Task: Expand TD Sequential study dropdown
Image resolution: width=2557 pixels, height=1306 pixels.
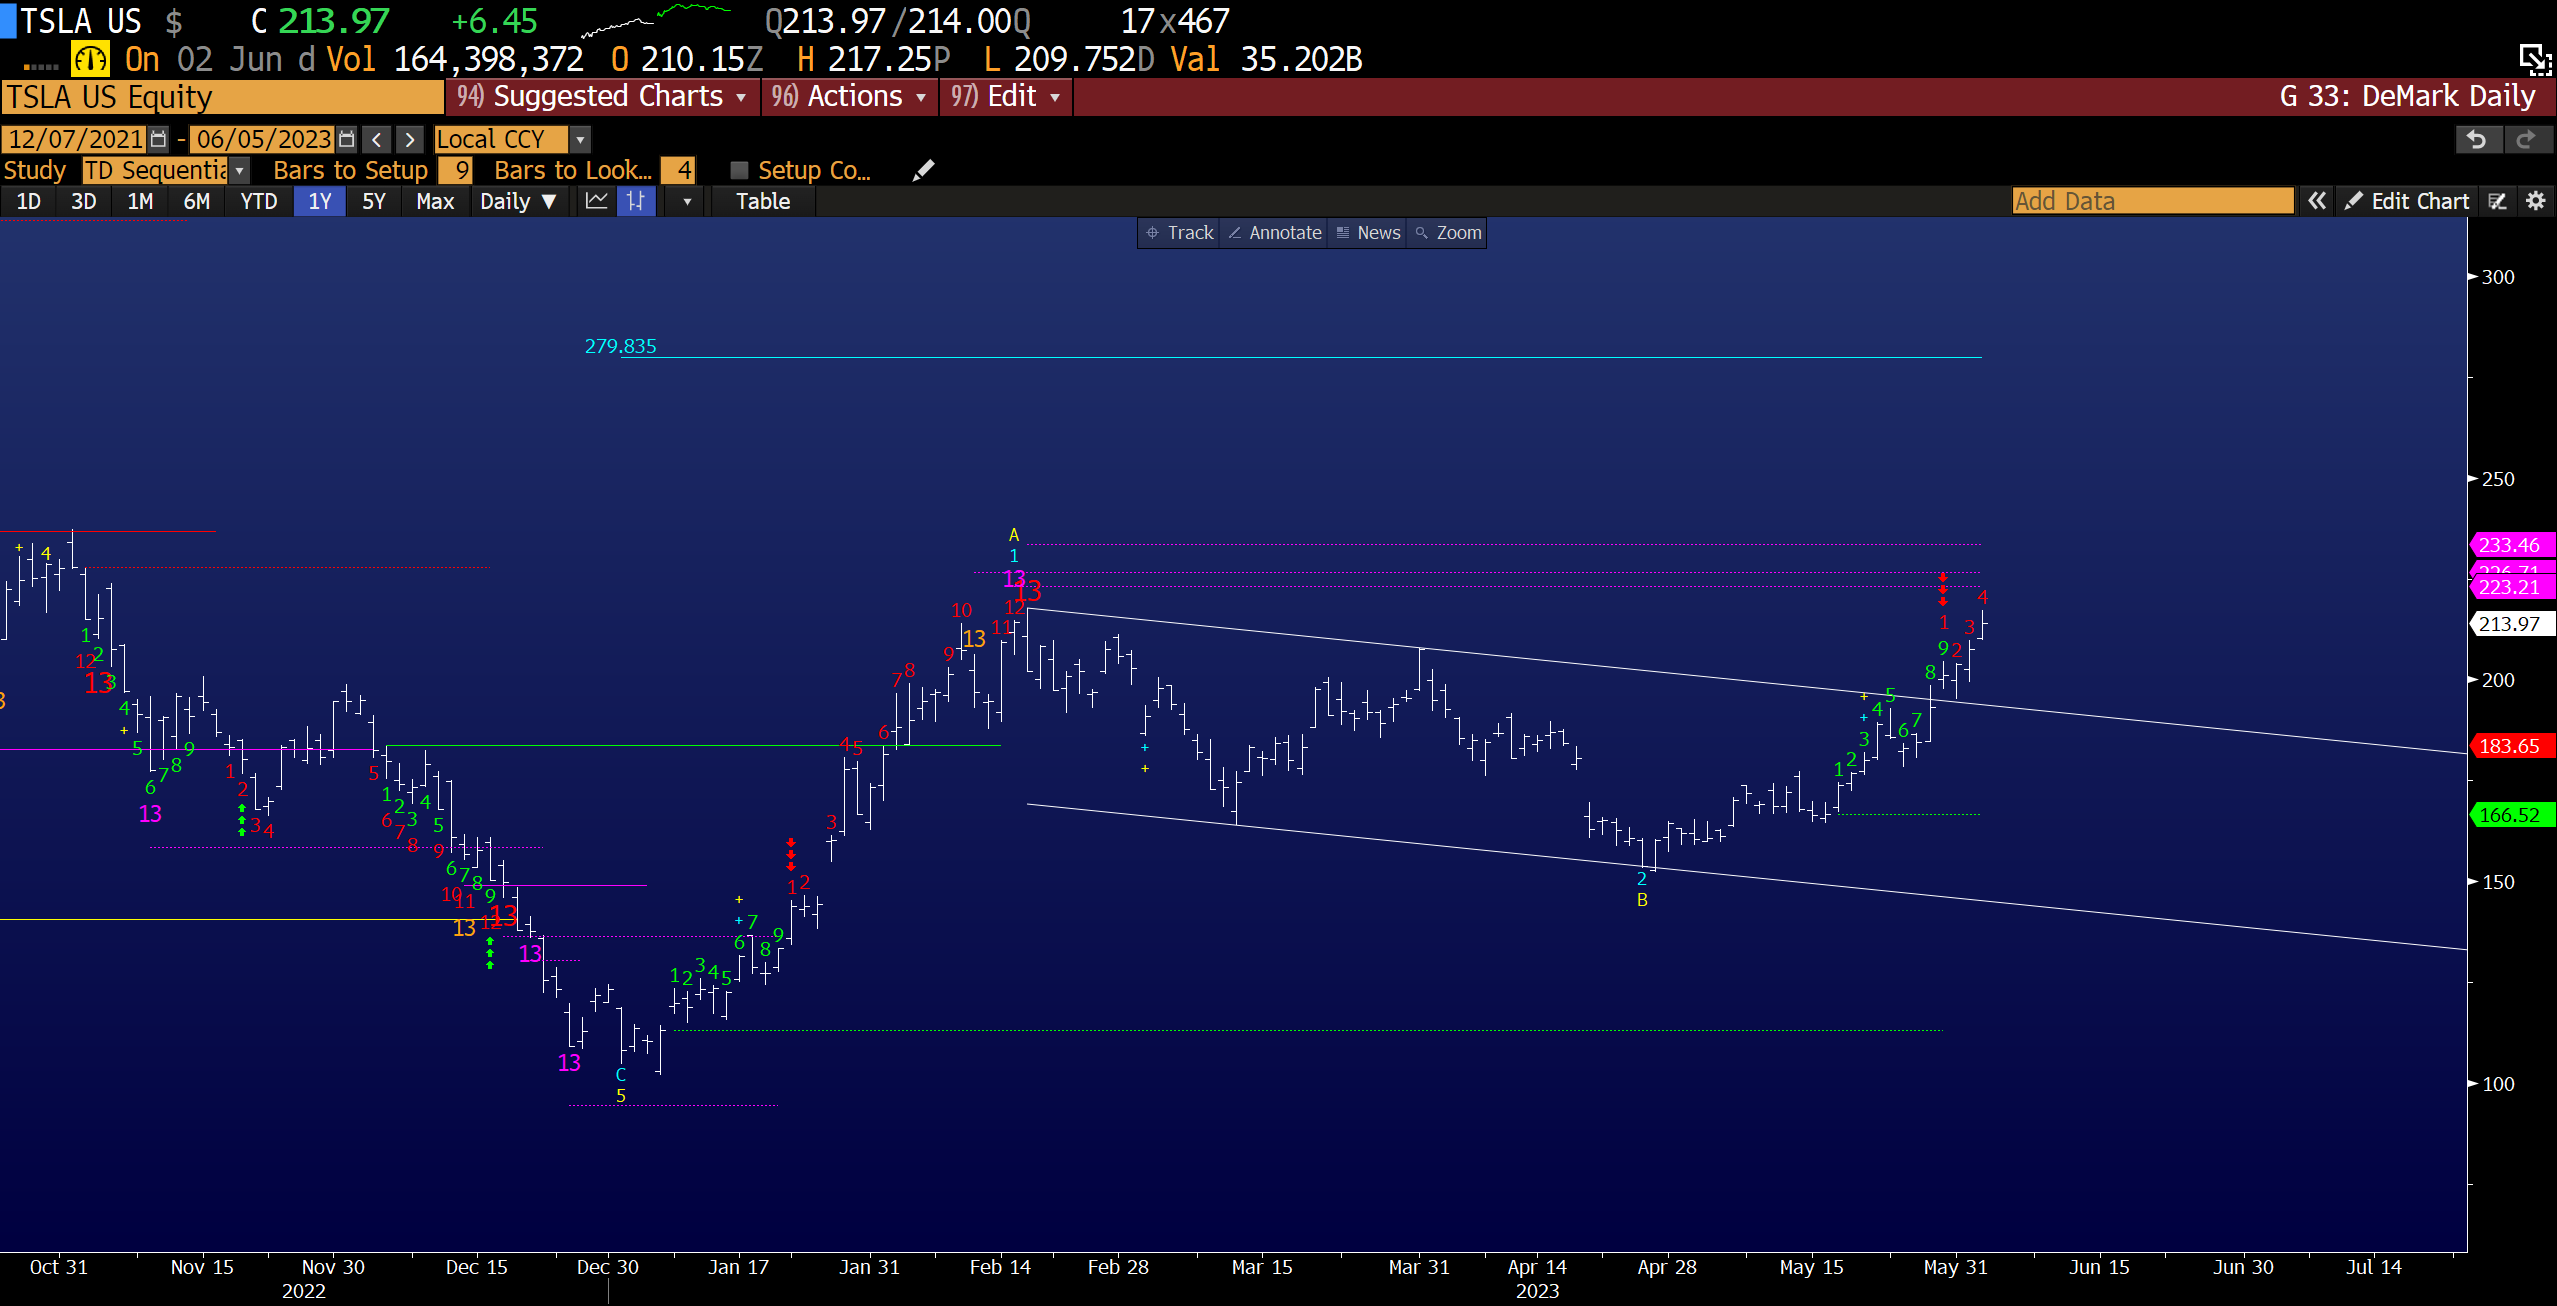Action: point(240,170)
